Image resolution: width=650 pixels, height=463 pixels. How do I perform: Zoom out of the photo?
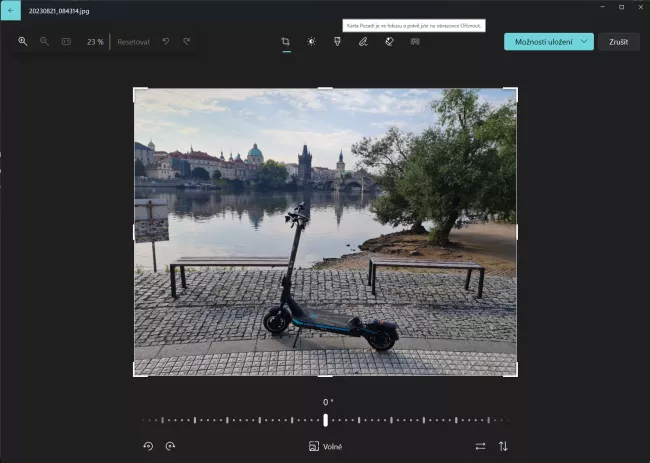pyautogui.click(x=44, y=42)
